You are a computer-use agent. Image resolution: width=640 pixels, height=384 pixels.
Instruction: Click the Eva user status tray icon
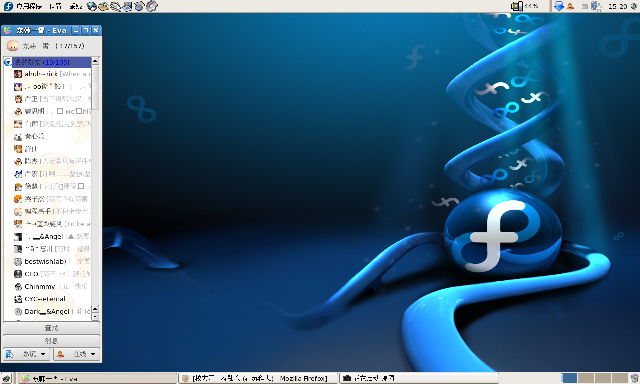point(570,6)
